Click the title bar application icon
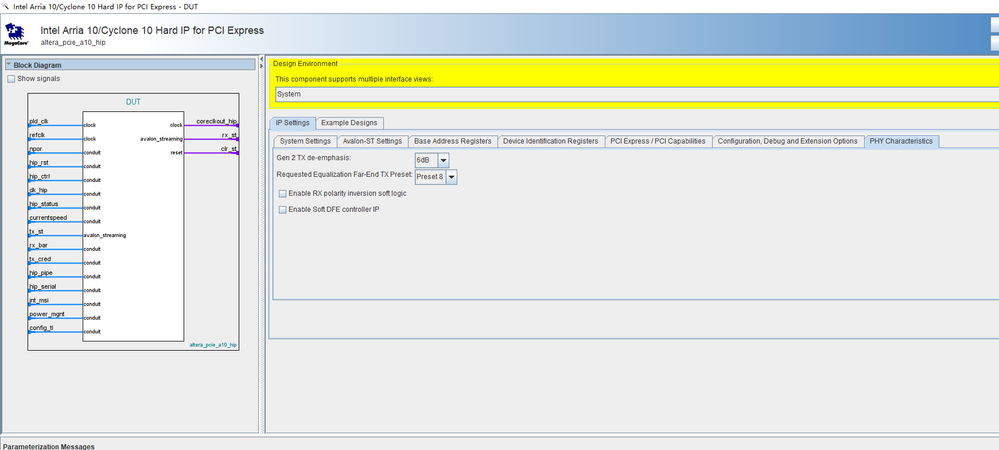The image size is (999, 450). point(6,6)
